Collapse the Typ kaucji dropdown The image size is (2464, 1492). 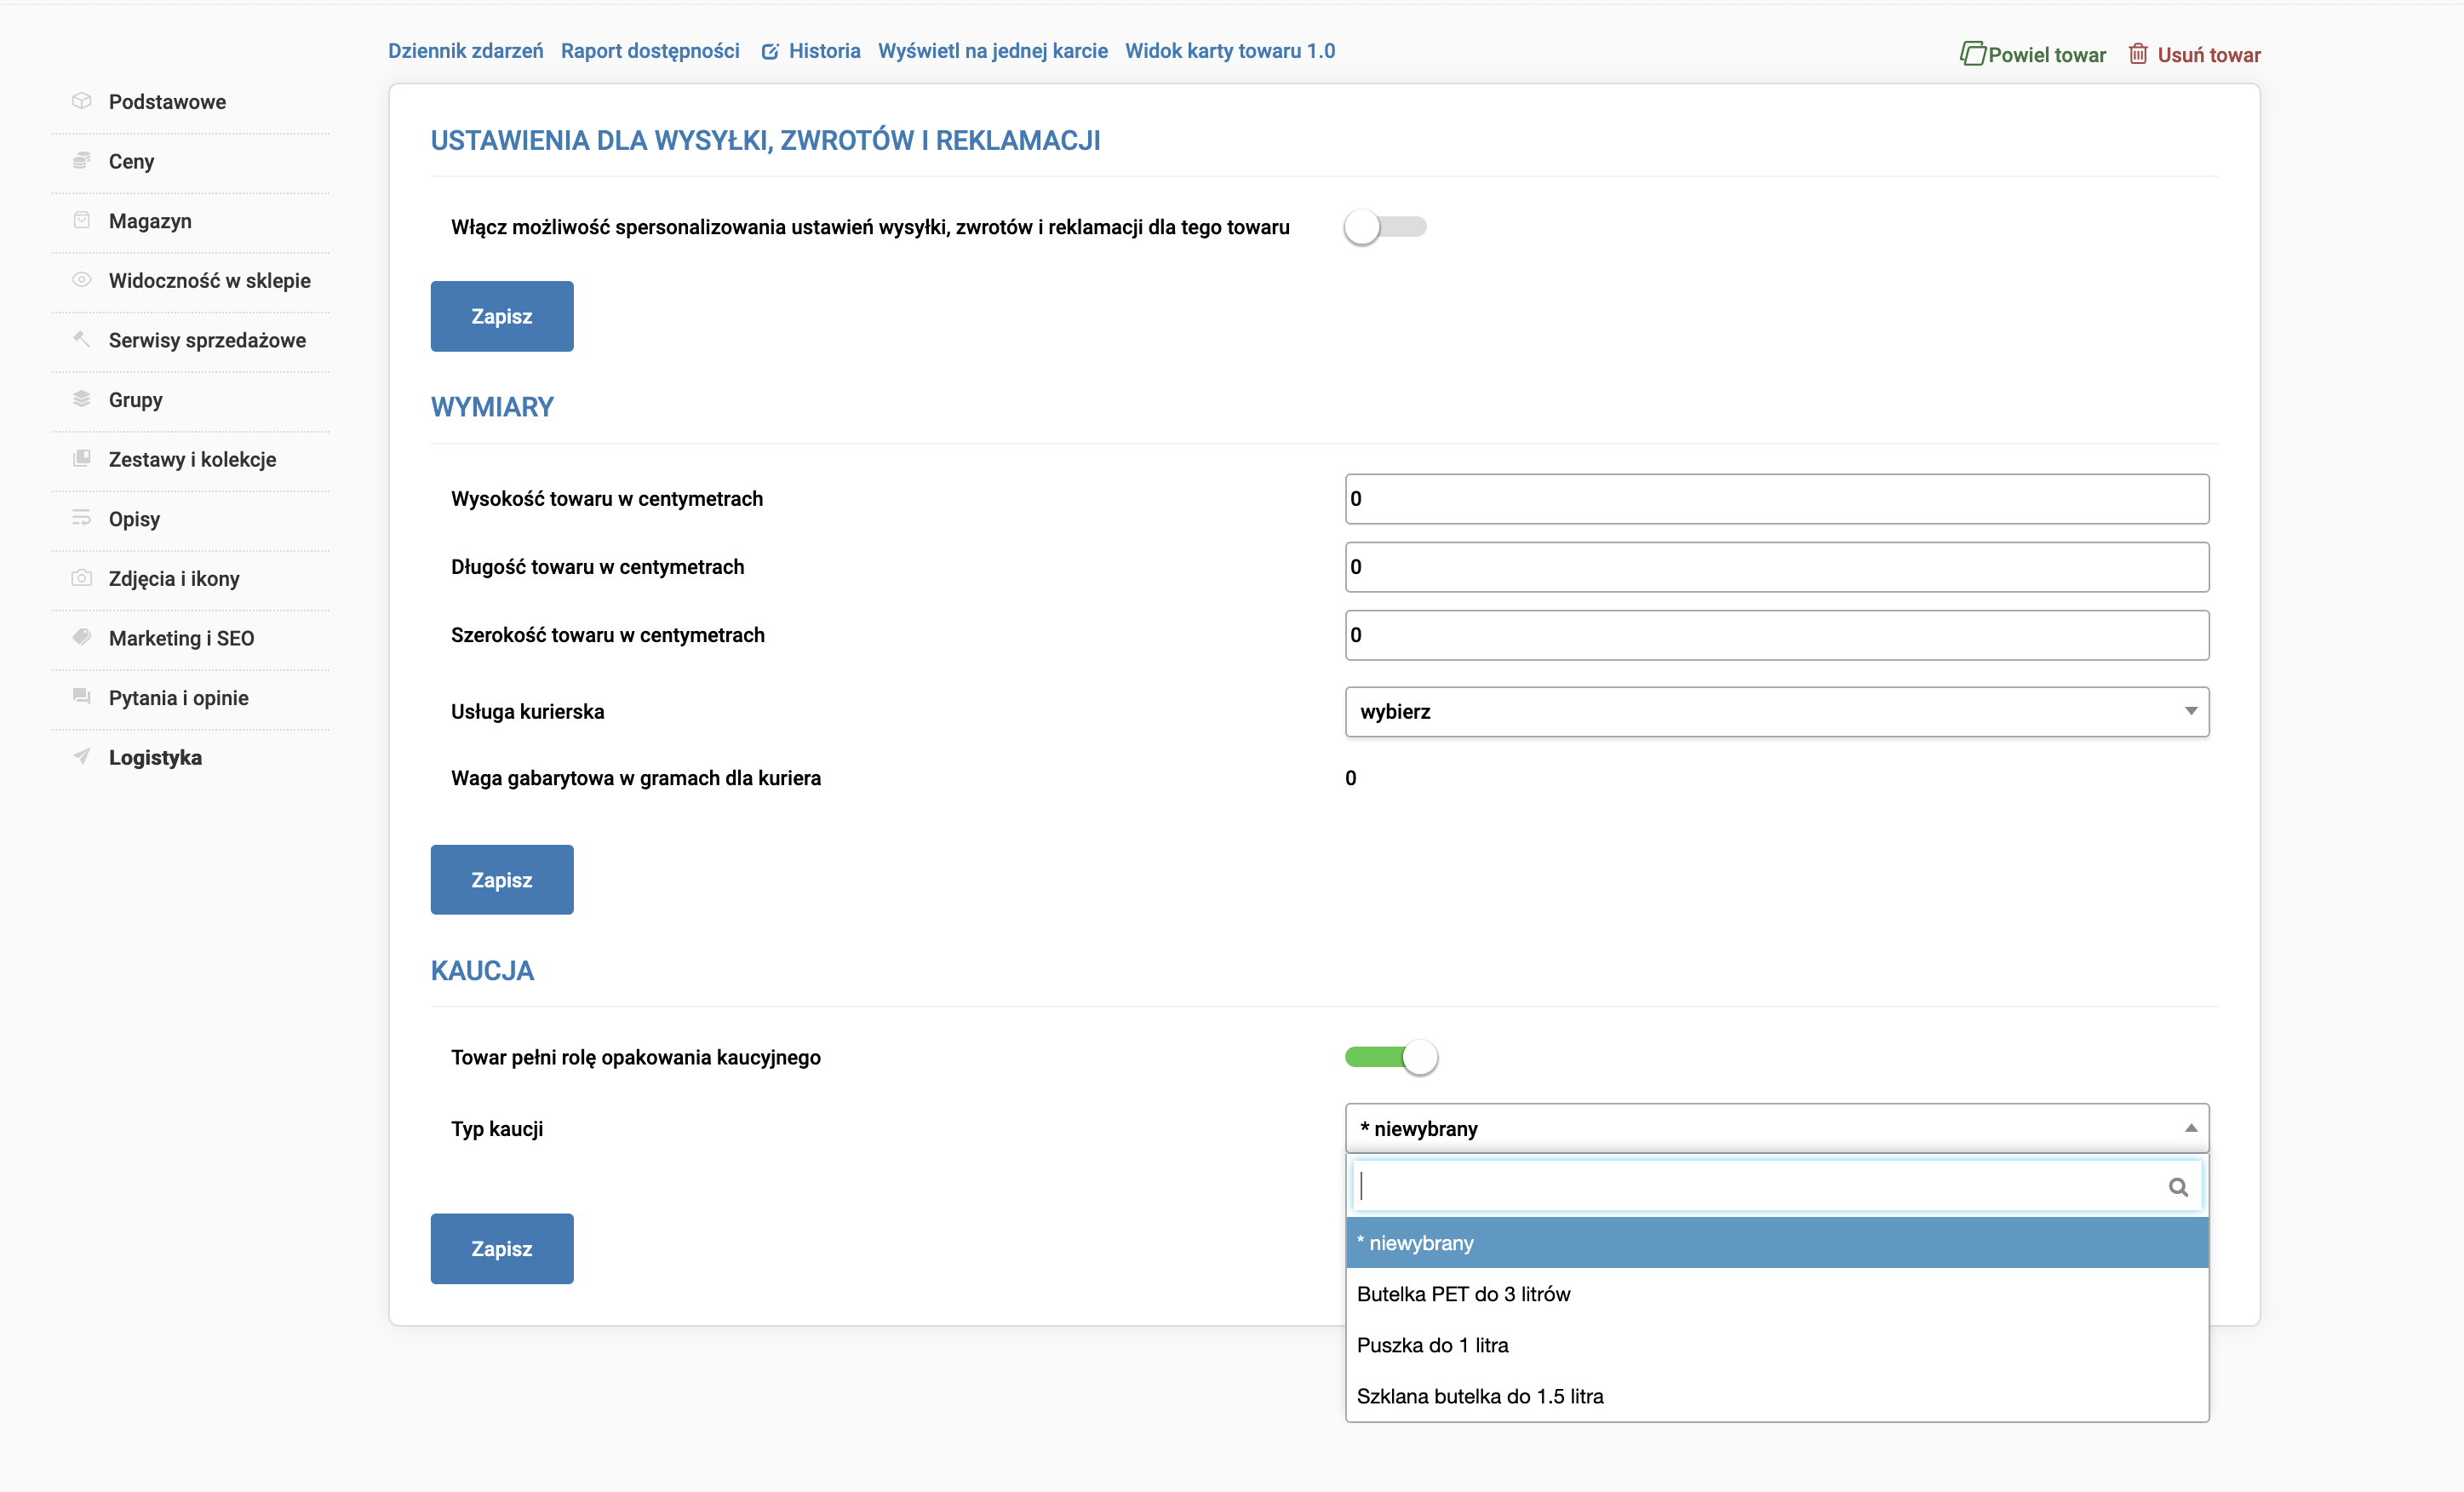tap(1777, 1129)
